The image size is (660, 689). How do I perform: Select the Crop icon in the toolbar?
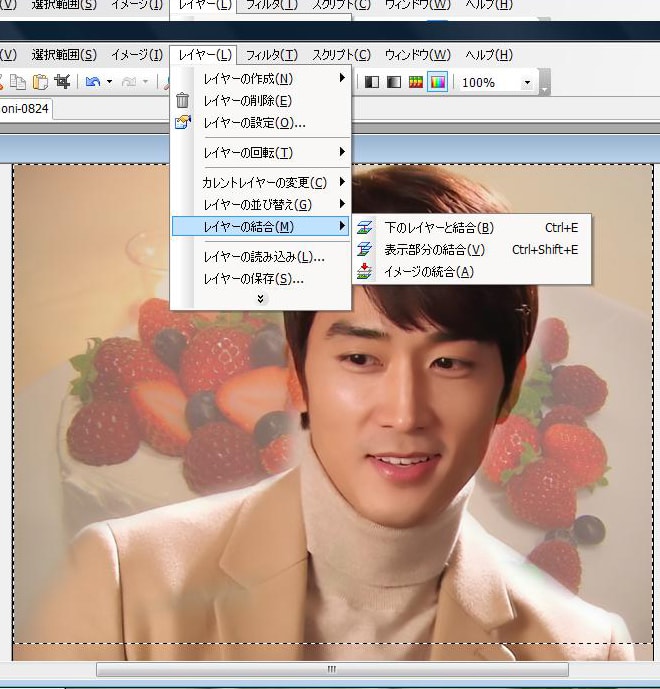click(63, 82)
